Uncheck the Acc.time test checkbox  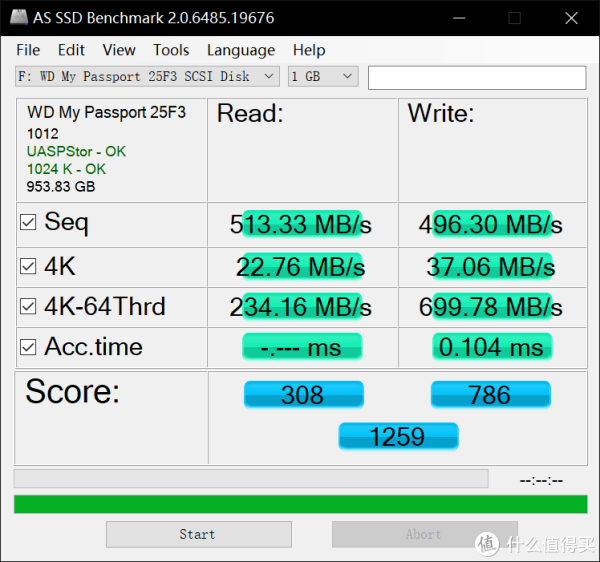click(28, 347)
